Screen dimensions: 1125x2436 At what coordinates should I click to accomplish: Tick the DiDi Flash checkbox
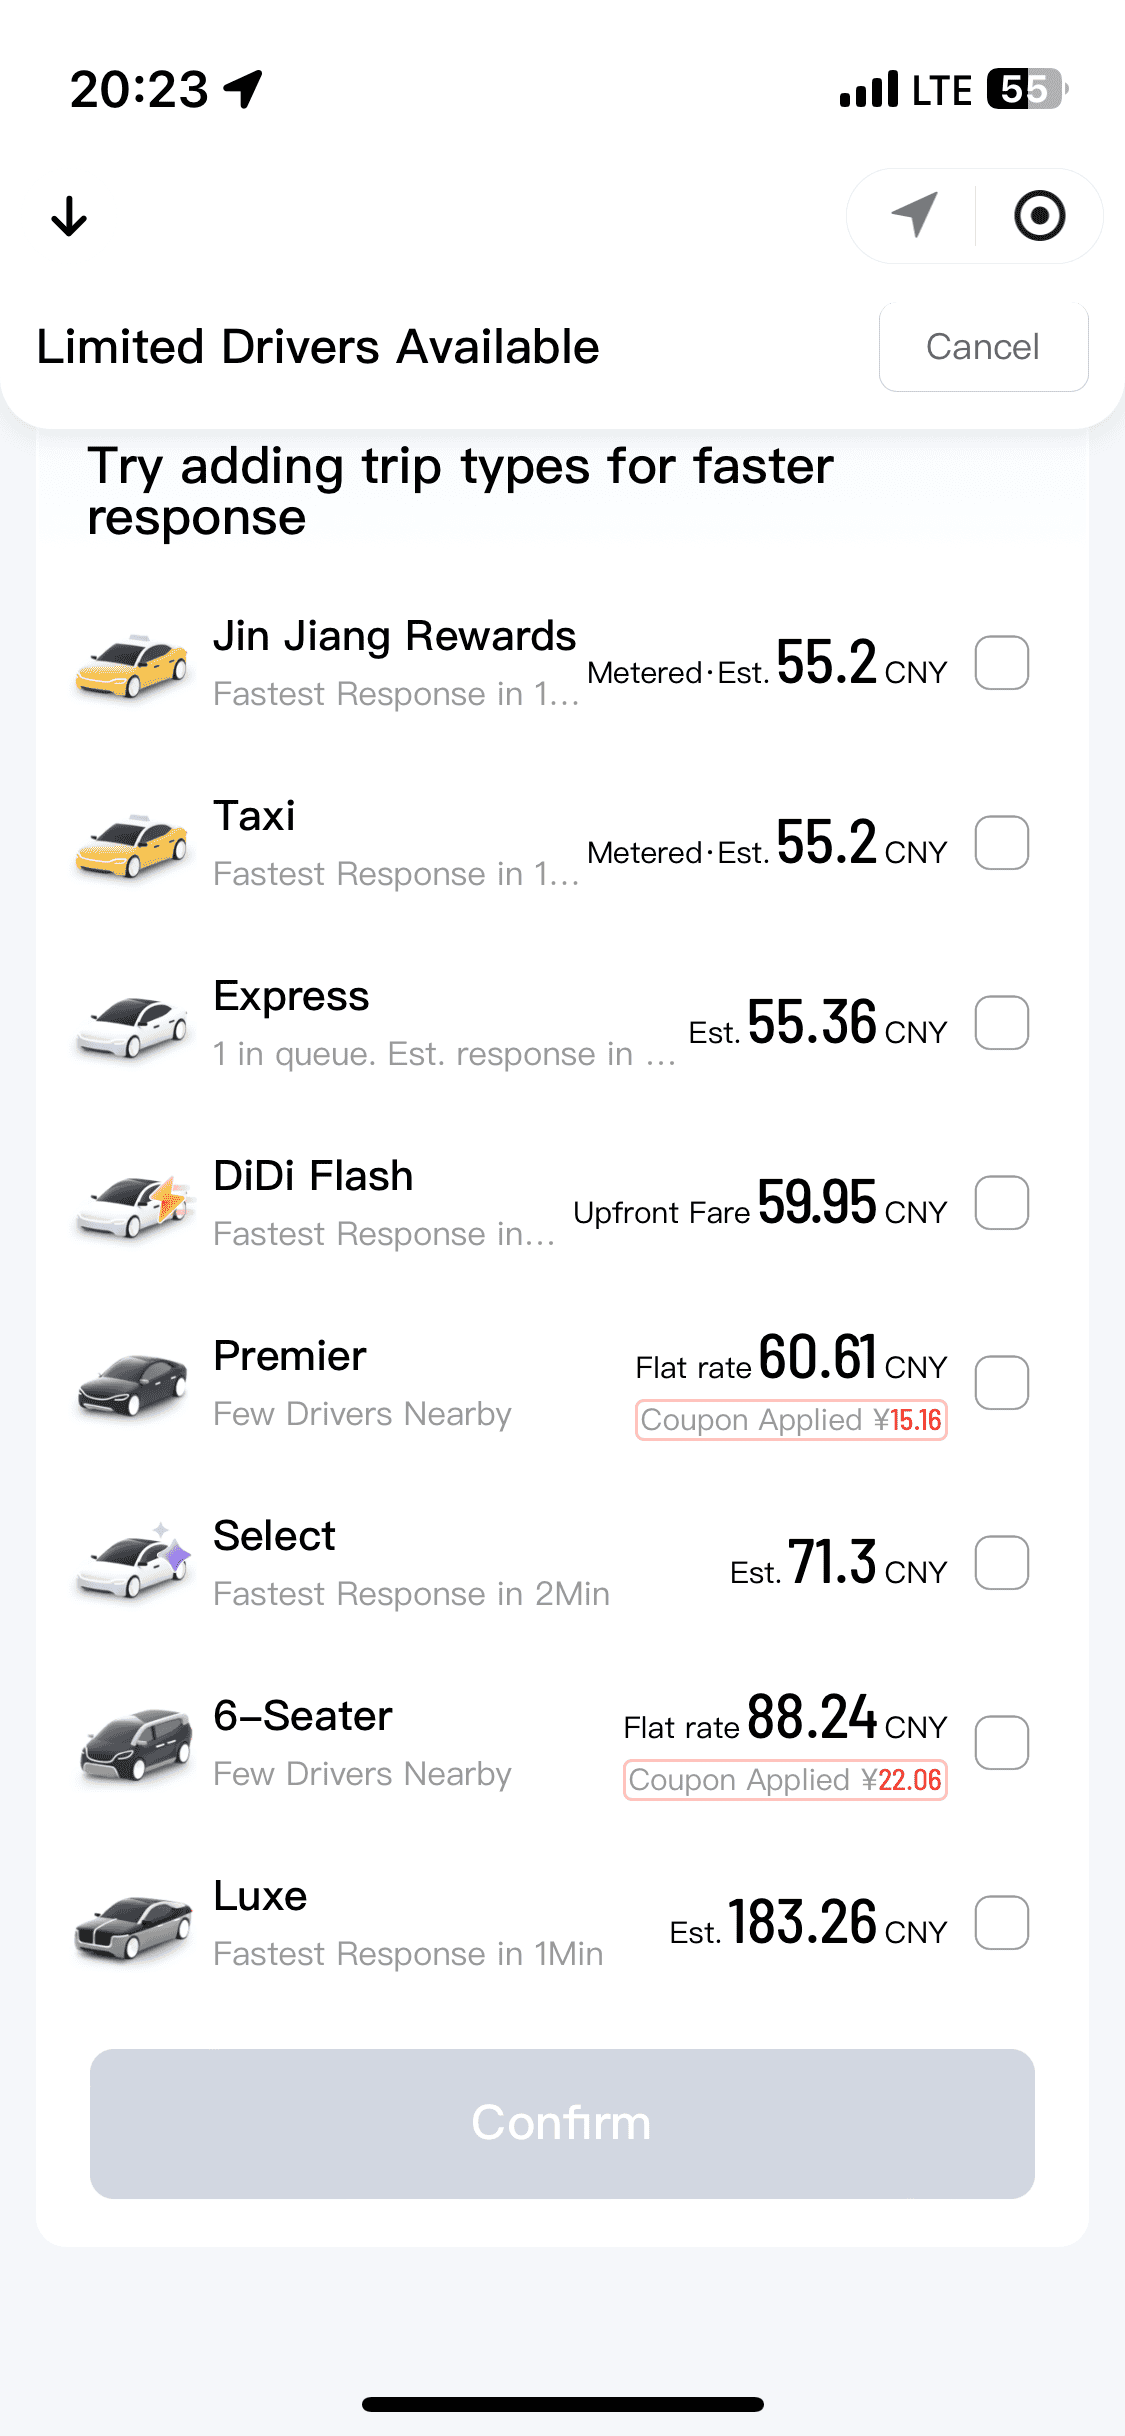(1002, 1203)
